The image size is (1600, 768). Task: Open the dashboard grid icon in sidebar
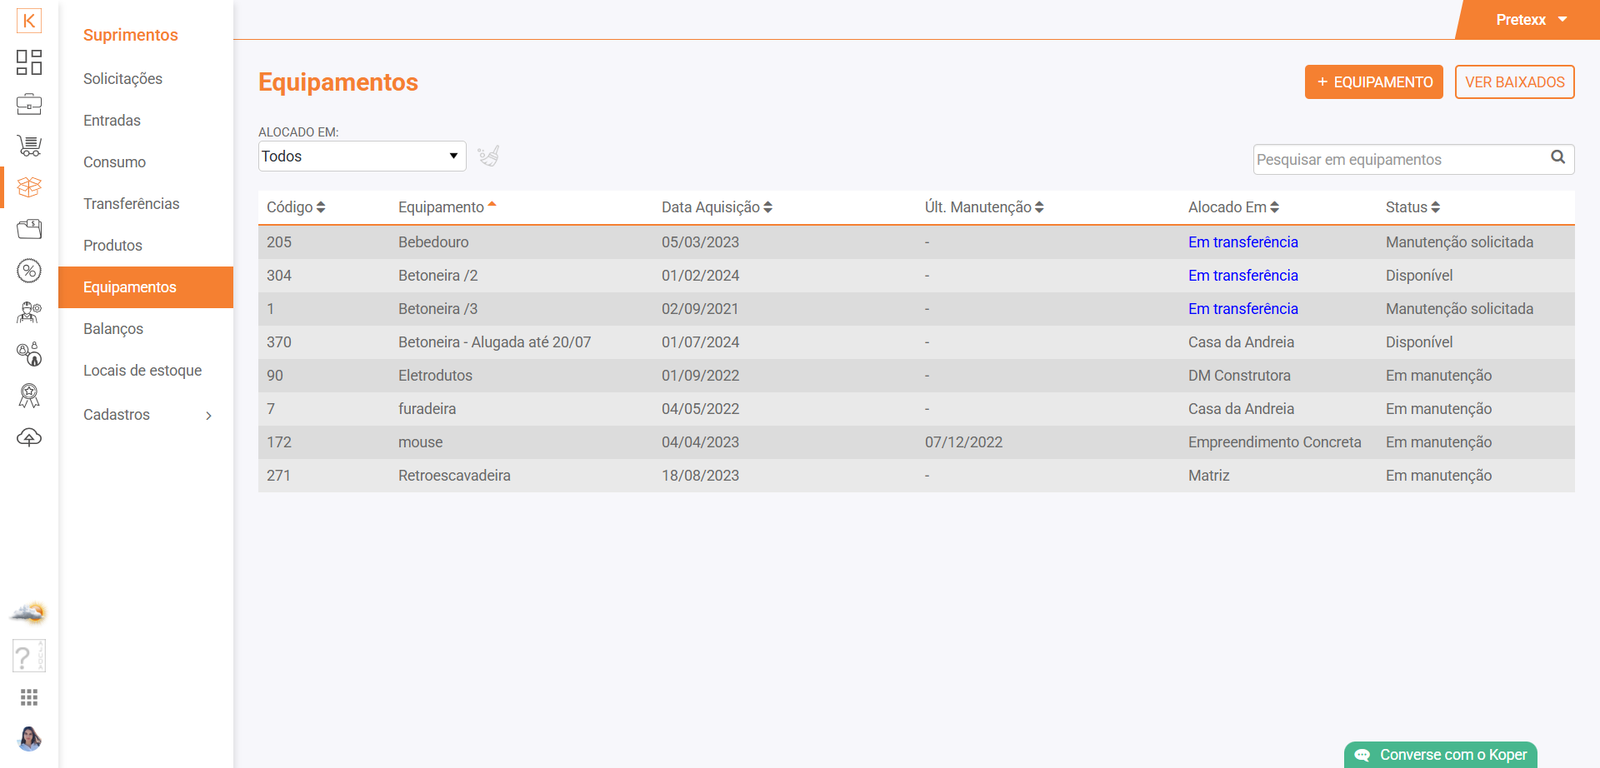29,62
